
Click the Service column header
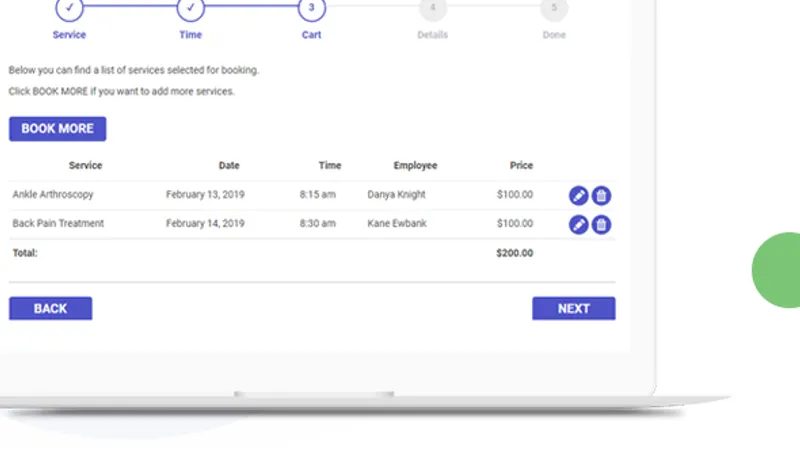(85, 166)
